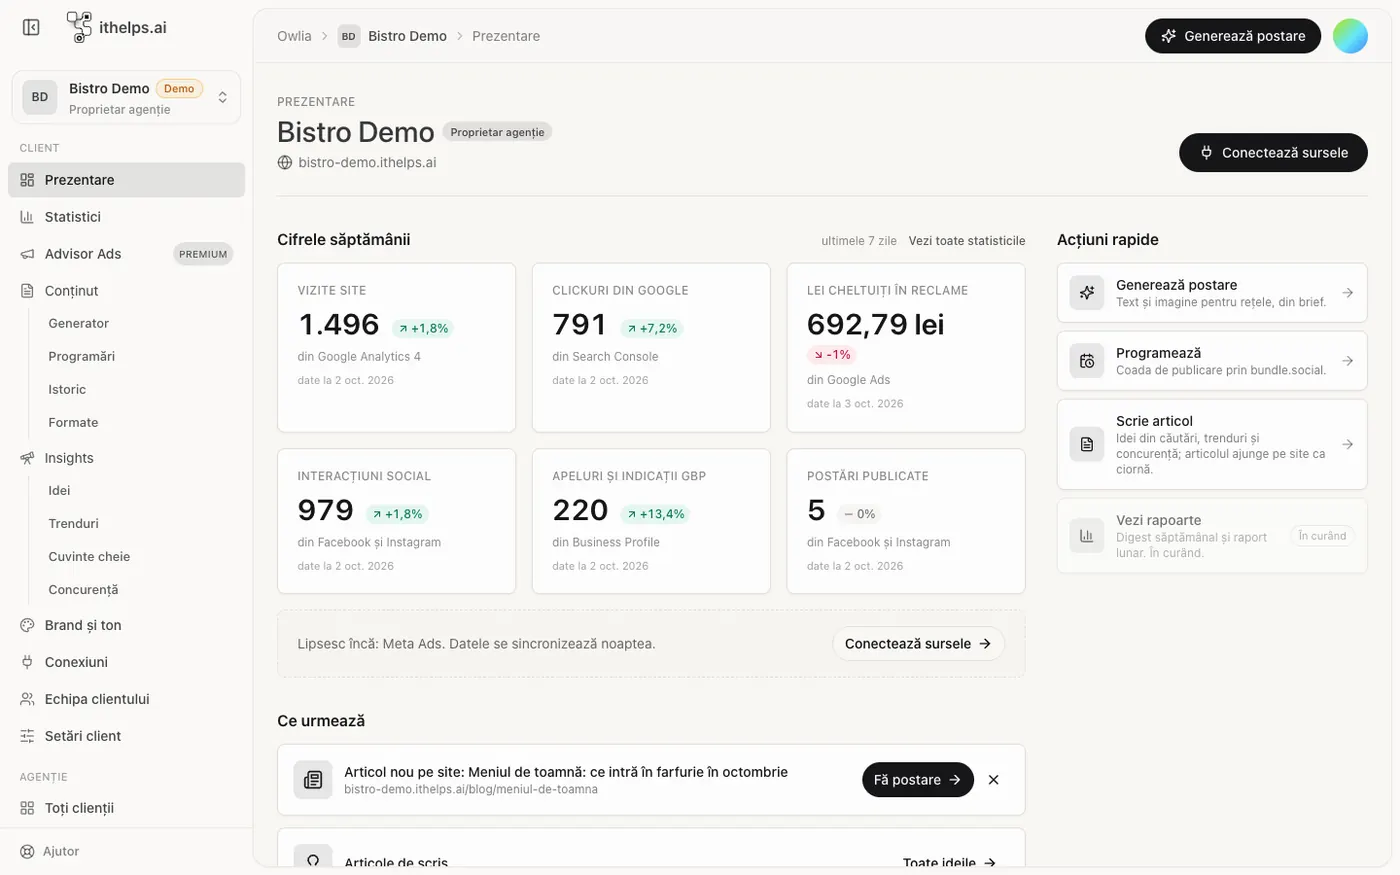Click the ithelps.ai logo
The image size is (1400, 875).
pyautogui.click(x=116, y=27)
